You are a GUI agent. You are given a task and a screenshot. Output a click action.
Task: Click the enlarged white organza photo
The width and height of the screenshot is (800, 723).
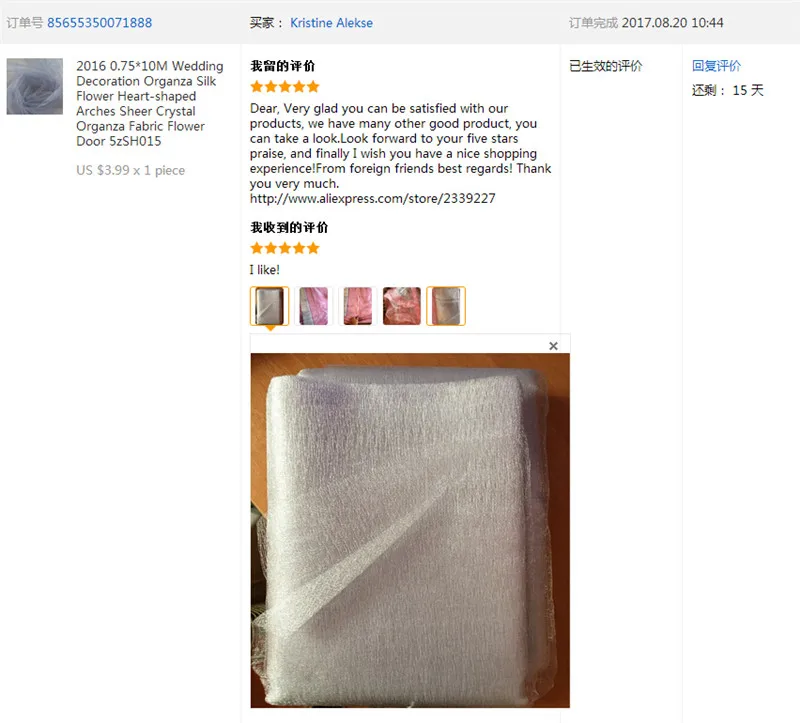click(x=410, y=531)
